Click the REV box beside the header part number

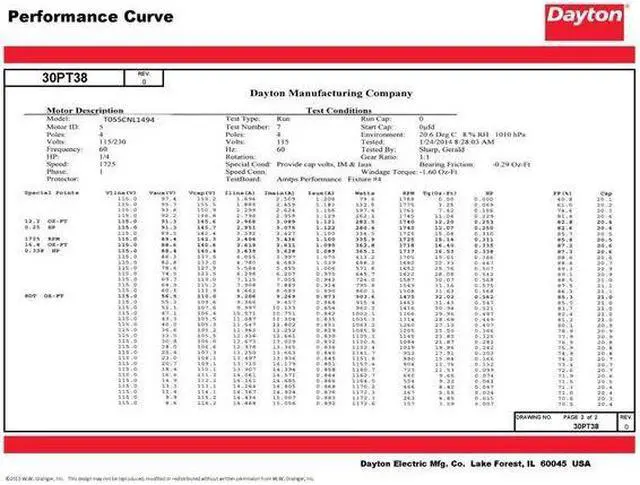pyautogui.click(x=142, y=77)
